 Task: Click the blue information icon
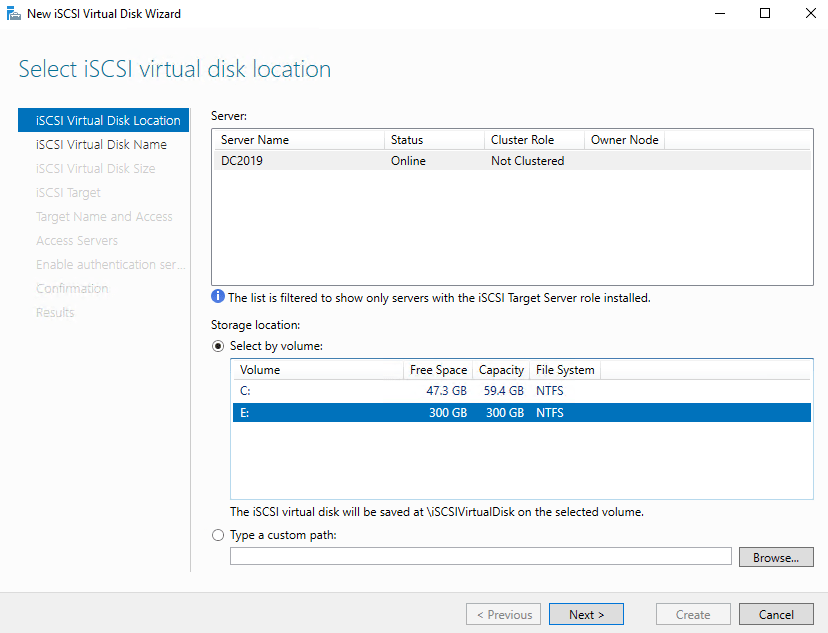218,297
